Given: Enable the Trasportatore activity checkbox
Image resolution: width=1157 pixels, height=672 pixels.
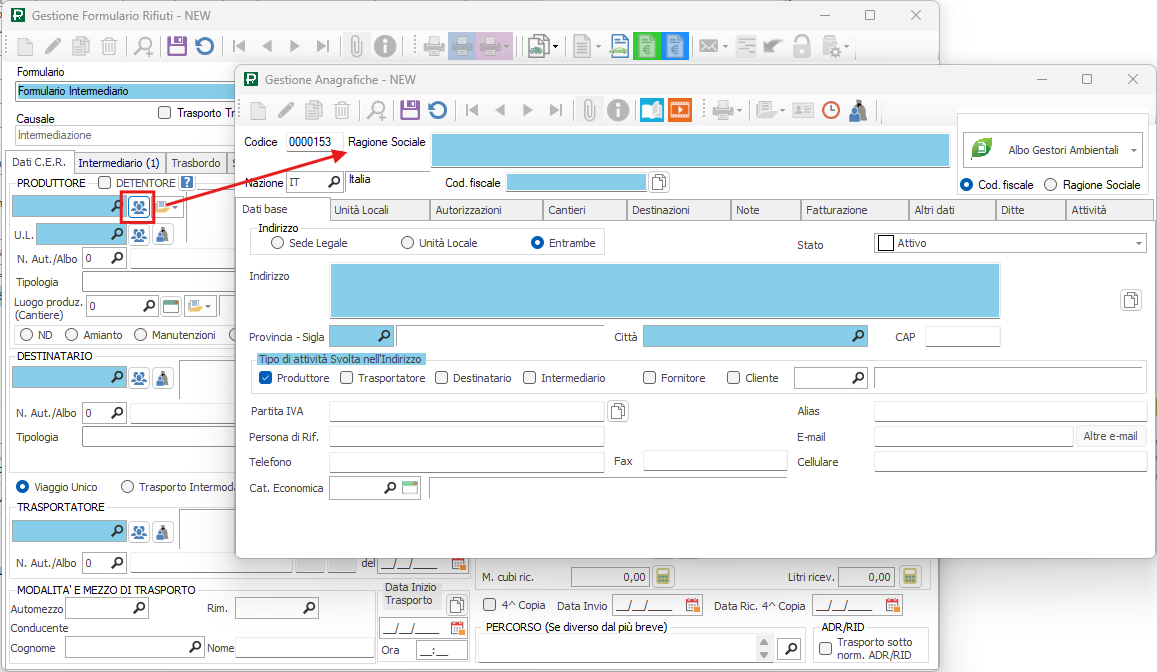Looking at the screenshot, I should (347, 378).
